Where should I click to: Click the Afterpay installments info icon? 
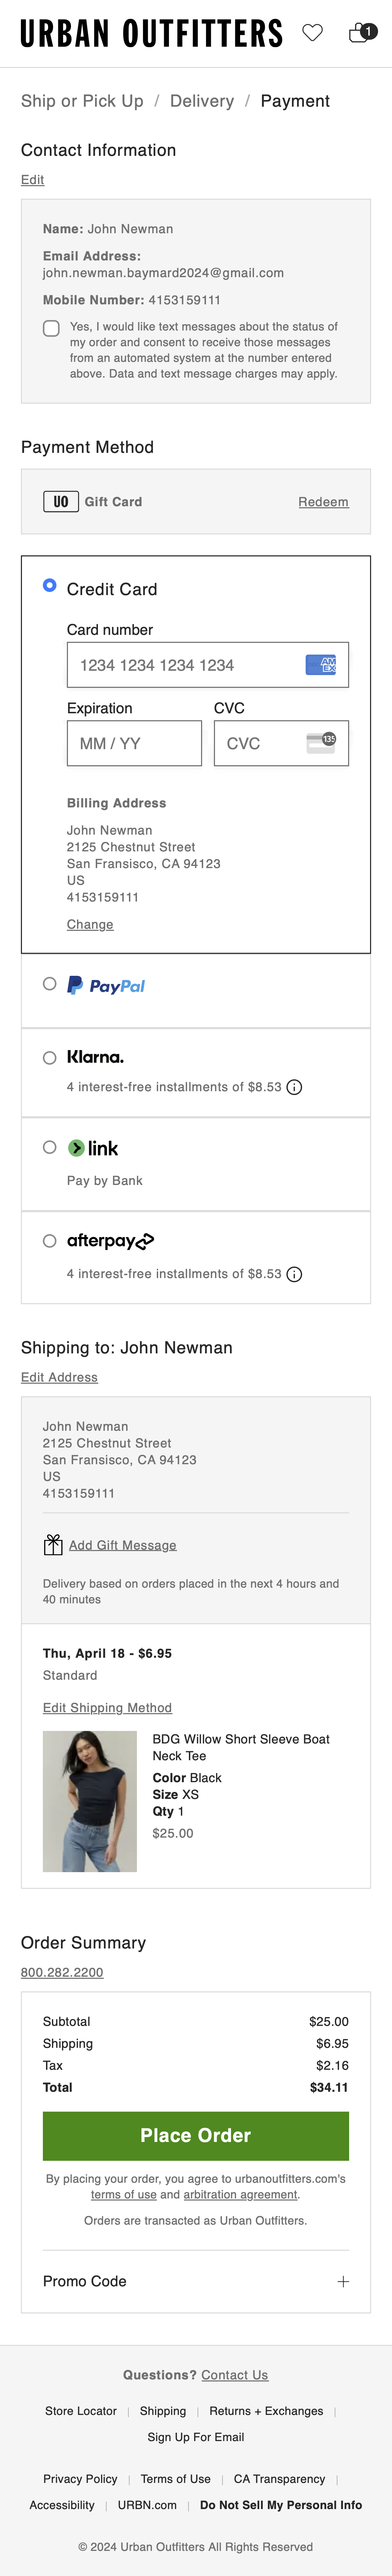(x=294, y=1274)
